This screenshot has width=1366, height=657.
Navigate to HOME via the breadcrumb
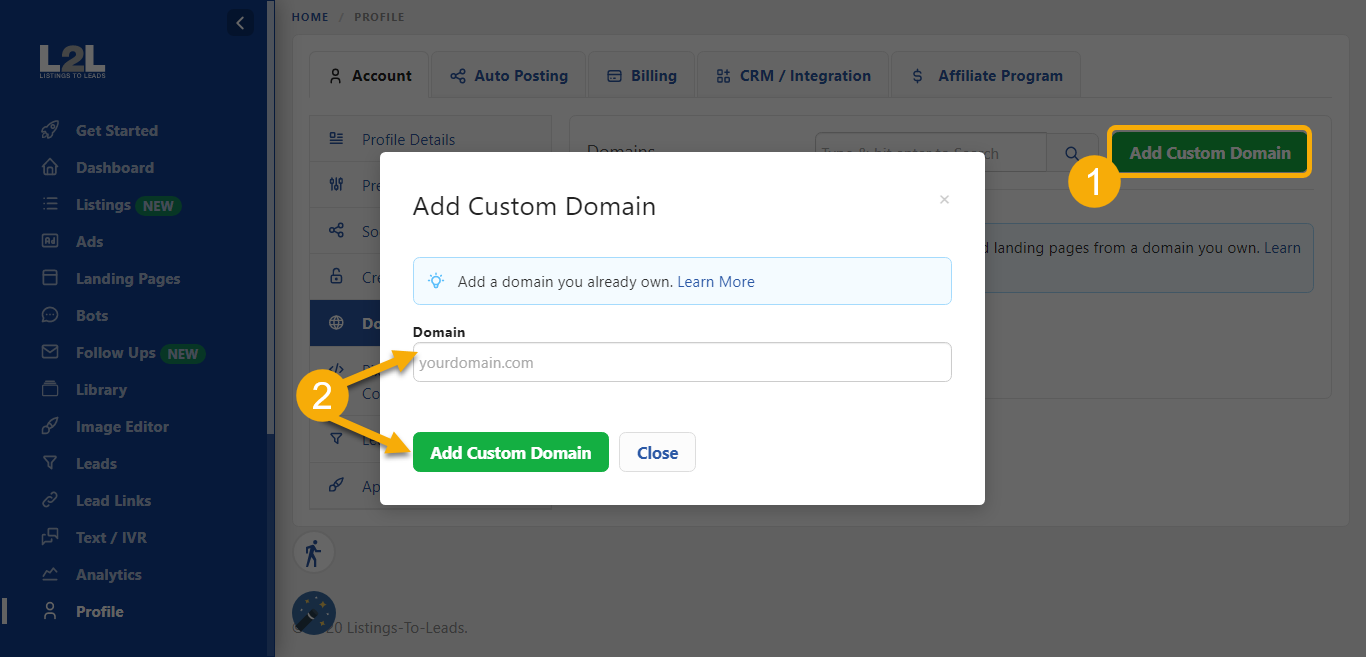[x=309, y=16]
